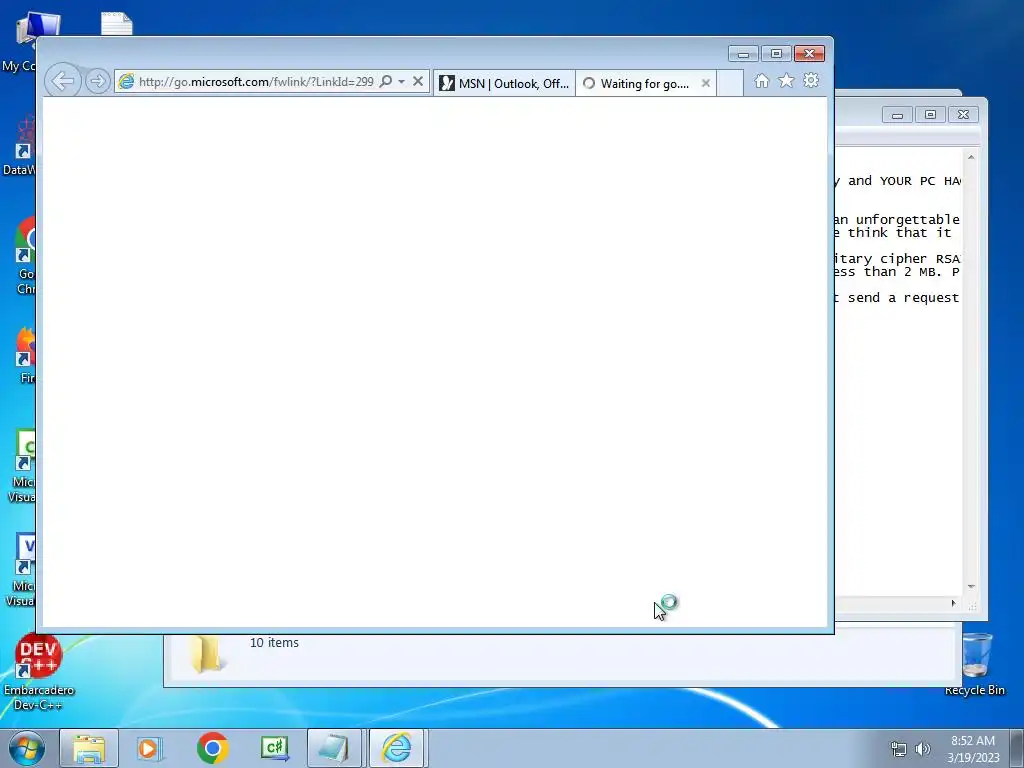Maximize the Internet Explorer window

coord(776,54)
